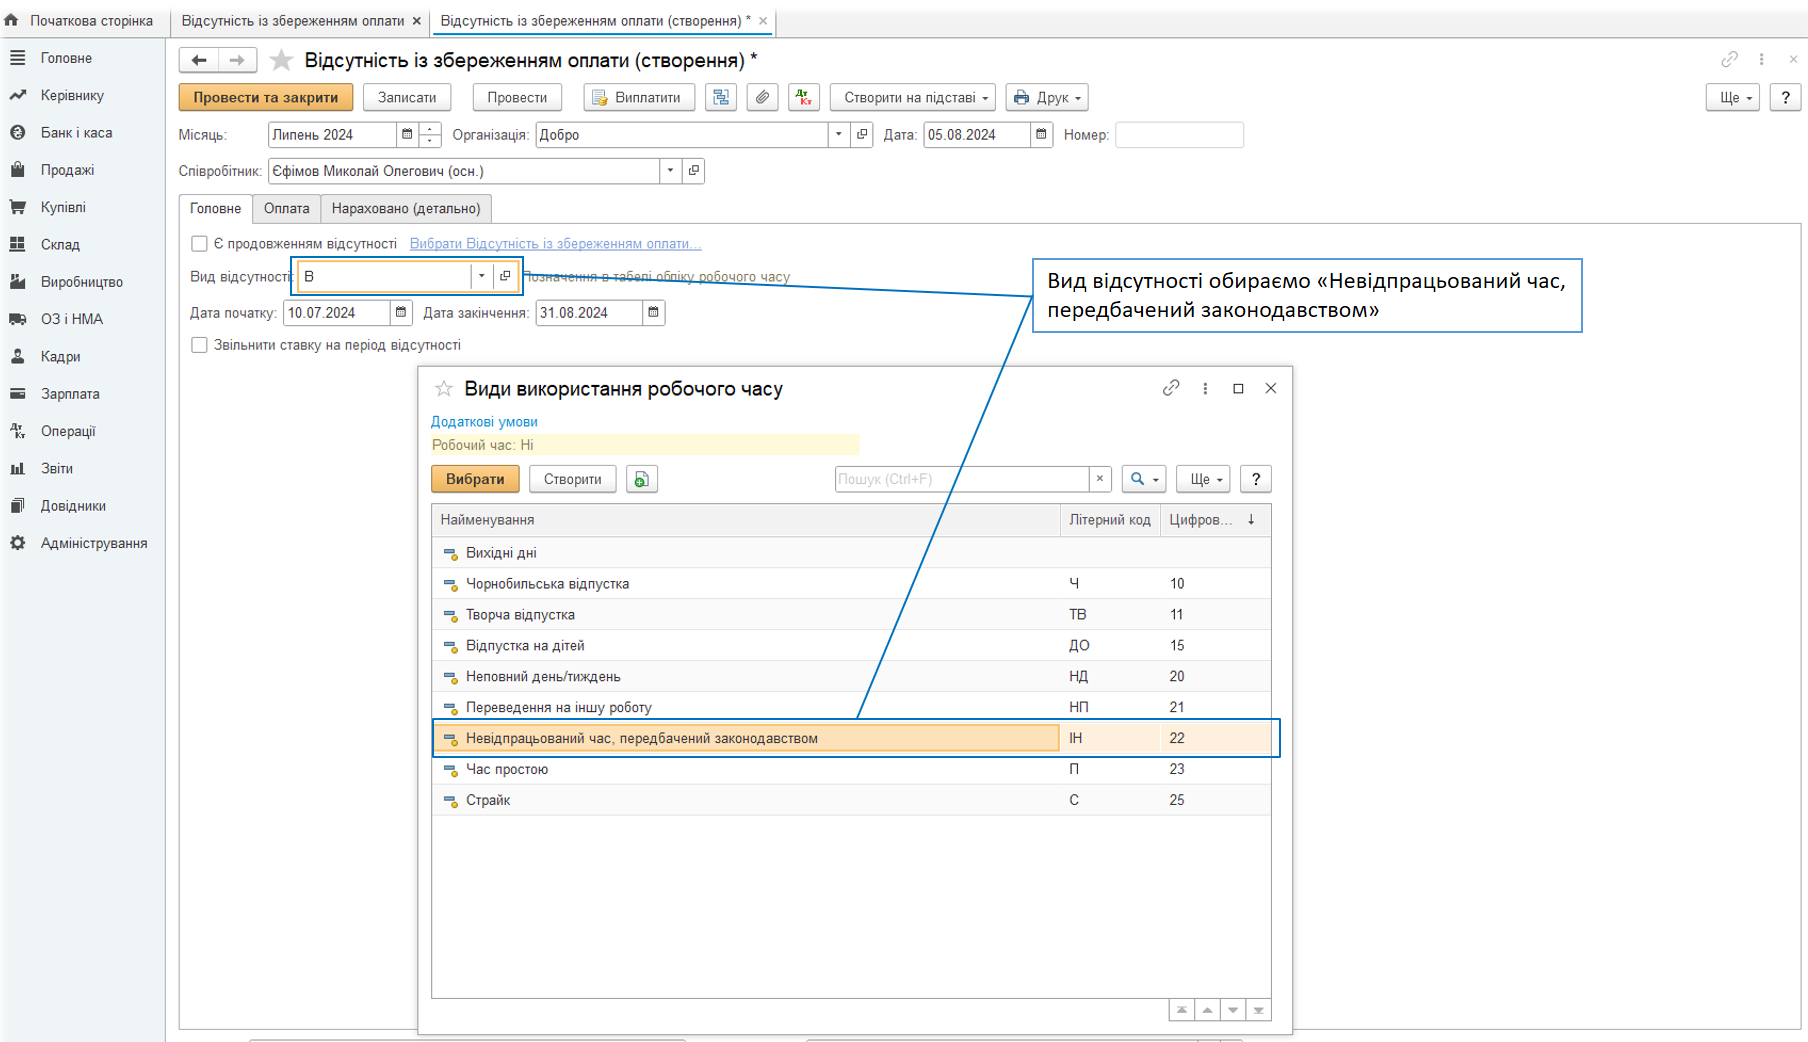The width and height of the screenshot is (1808, 1042).
Task: Go back with the left arrow button
Action: pos(199,60)
